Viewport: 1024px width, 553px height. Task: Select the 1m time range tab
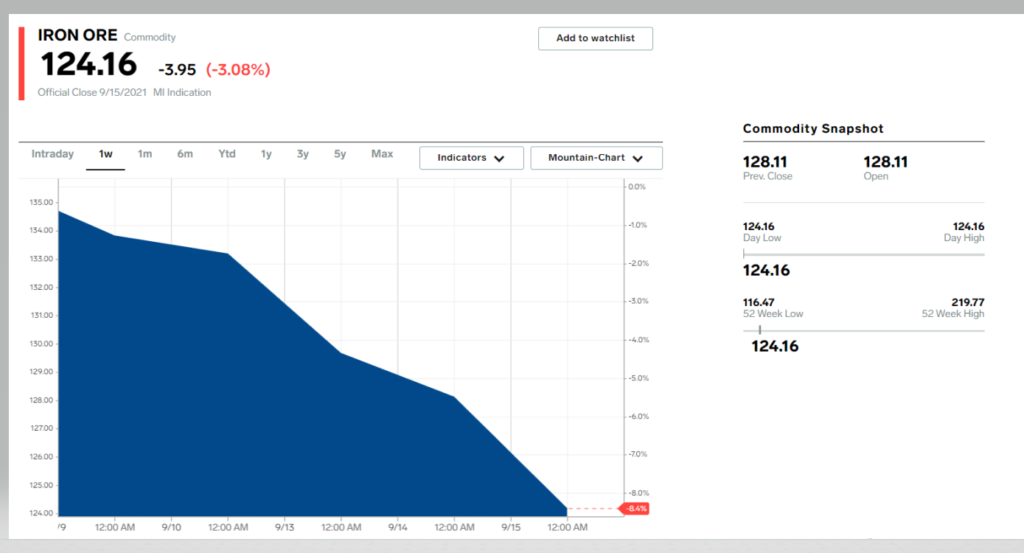coord(145,154)
